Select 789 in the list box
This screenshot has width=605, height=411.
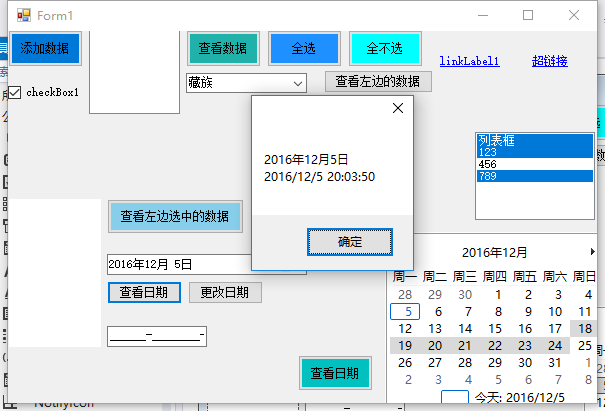coord(535,176)
